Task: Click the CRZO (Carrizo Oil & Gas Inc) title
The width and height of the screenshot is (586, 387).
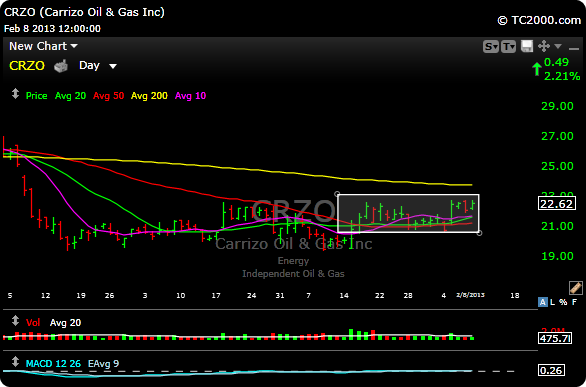Action: tap(84, 12)
